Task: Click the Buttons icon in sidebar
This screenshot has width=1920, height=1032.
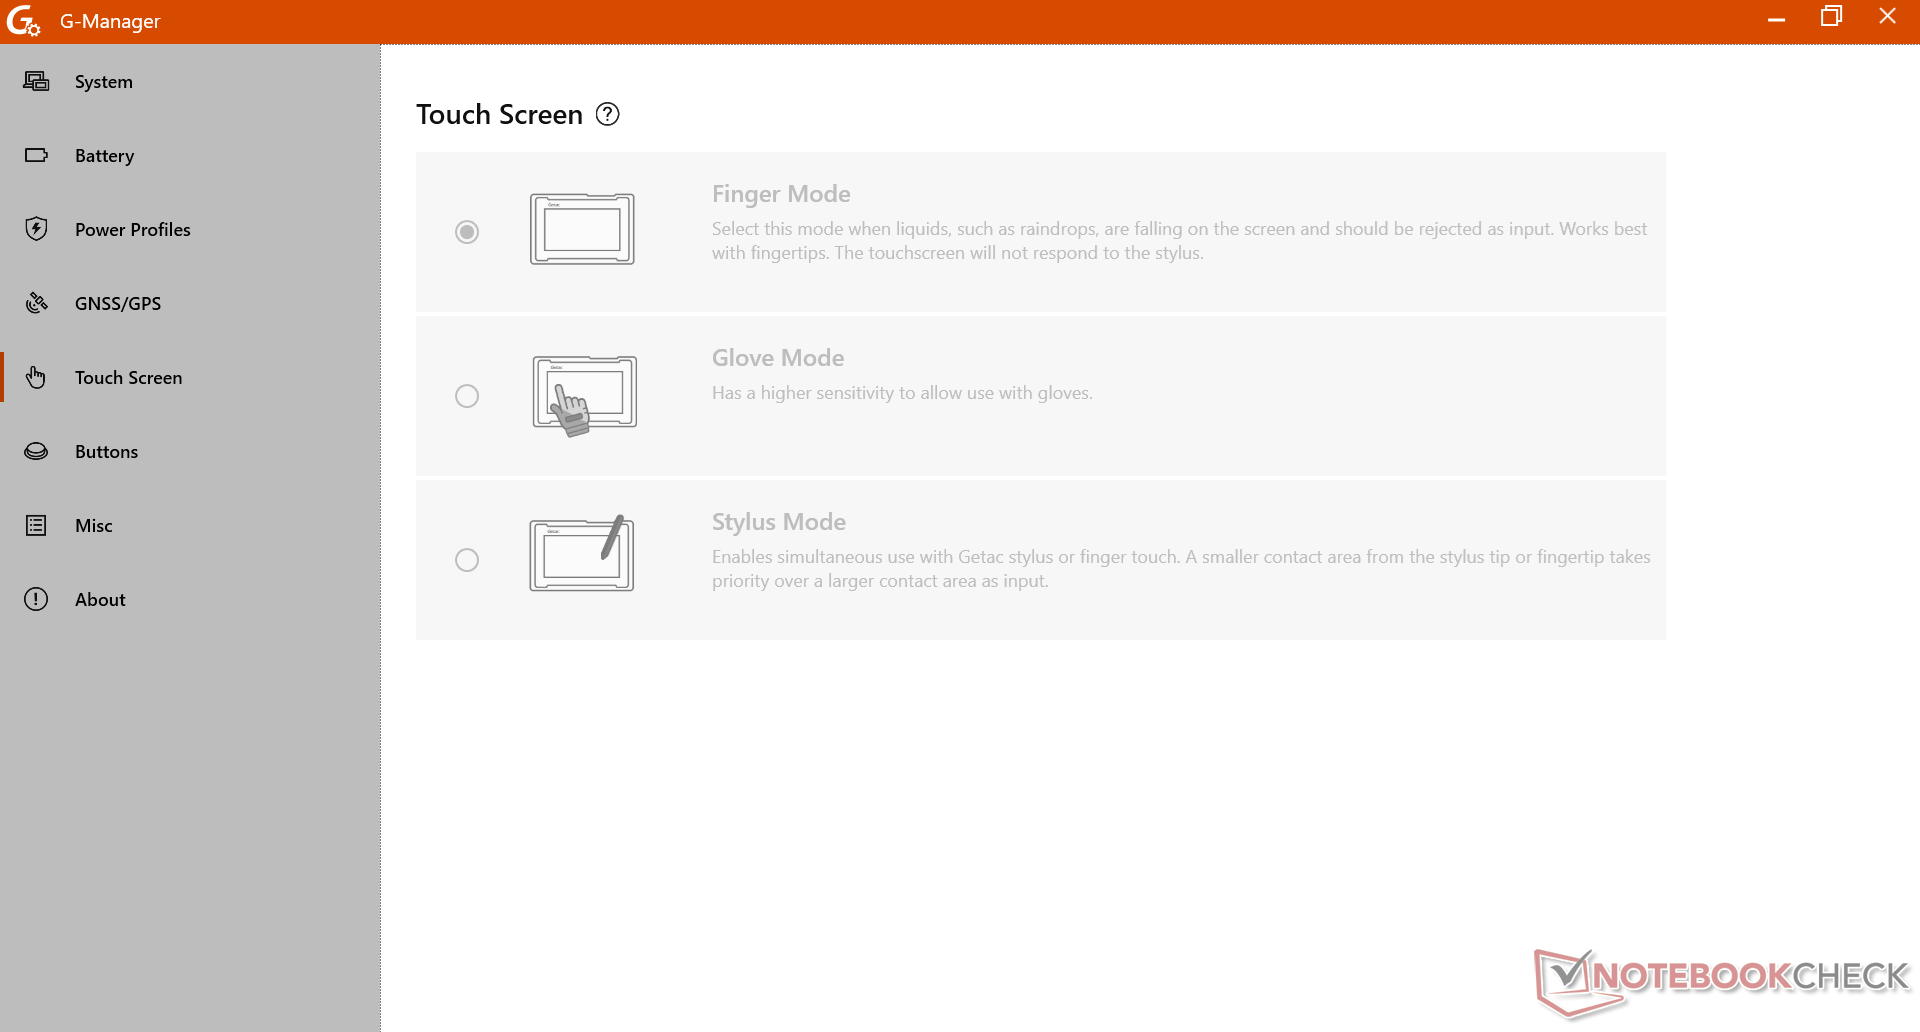Action: point(36,451)
